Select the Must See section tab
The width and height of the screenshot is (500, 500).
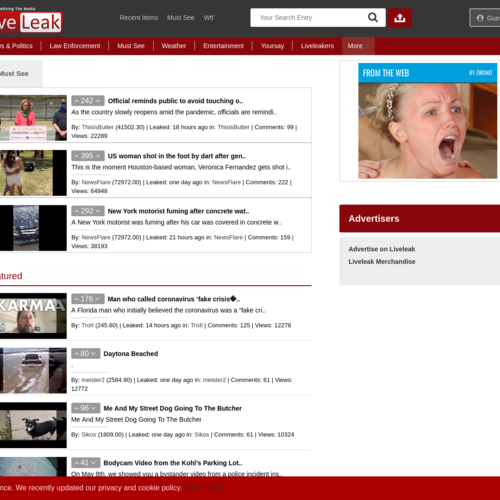[21, 74]
